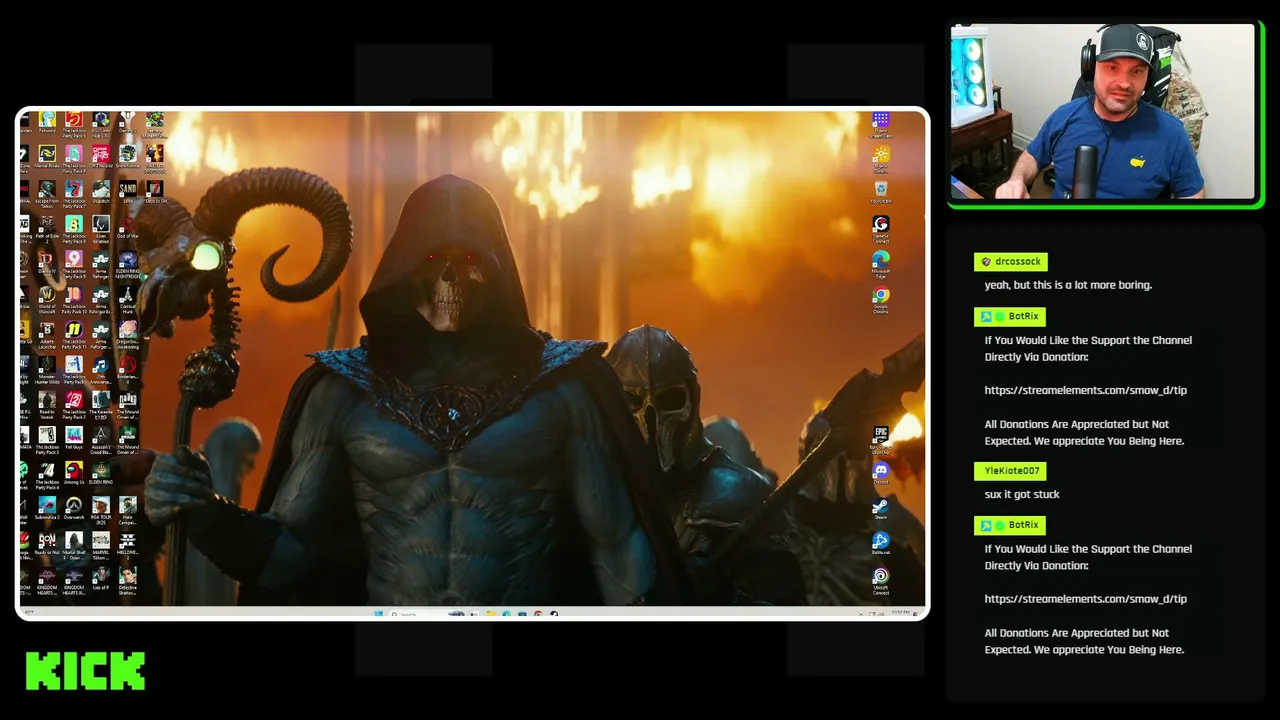Click the streamer webcam feed

coord(1103,112)
